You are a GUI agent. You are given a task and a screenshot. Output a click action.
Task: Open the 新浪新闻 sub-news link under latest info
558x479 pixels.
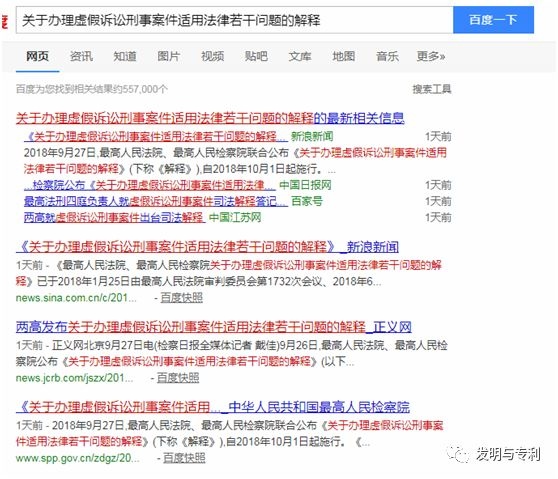[156, 136]
